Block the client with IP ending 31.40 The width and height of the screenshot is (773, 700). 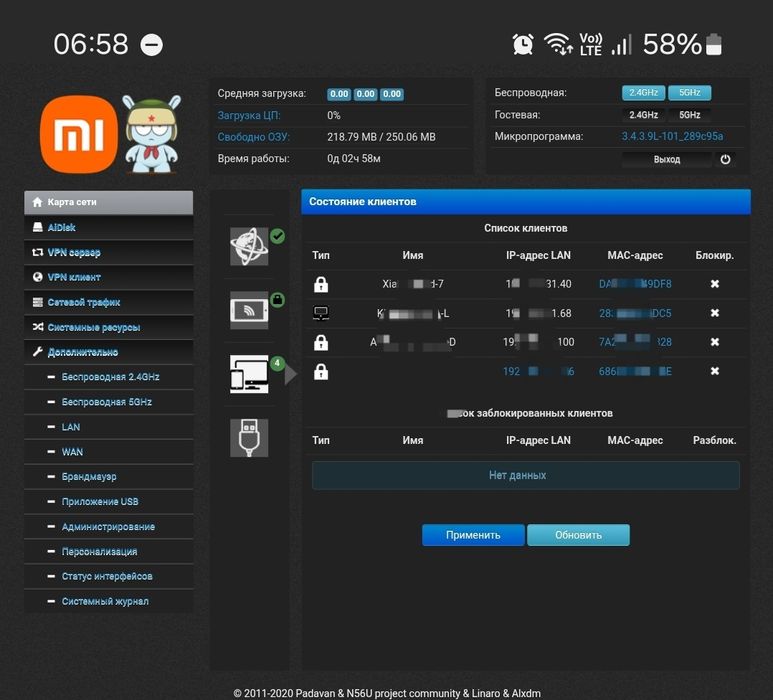pos(714,284)
